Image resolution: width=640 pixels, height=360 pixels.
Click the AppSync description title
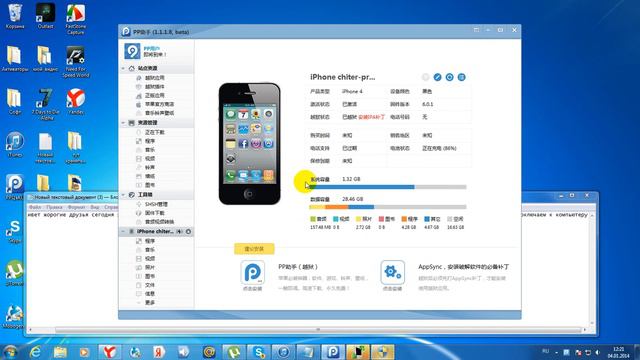tap(464, 267)
